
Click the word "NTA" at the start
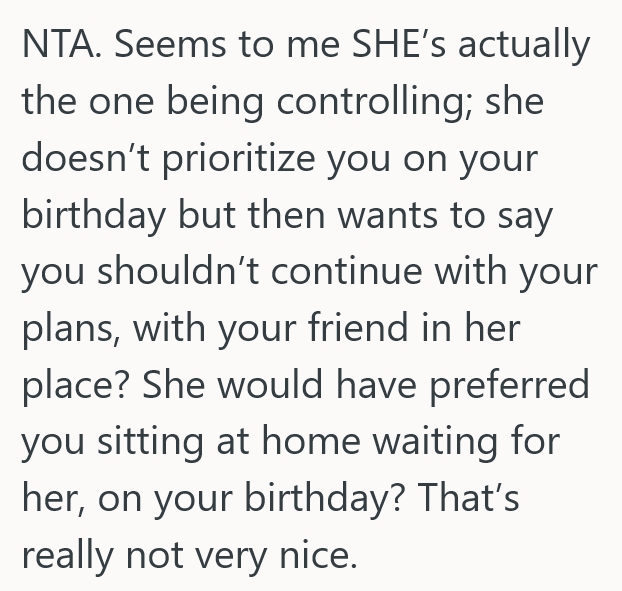[54, 47]
